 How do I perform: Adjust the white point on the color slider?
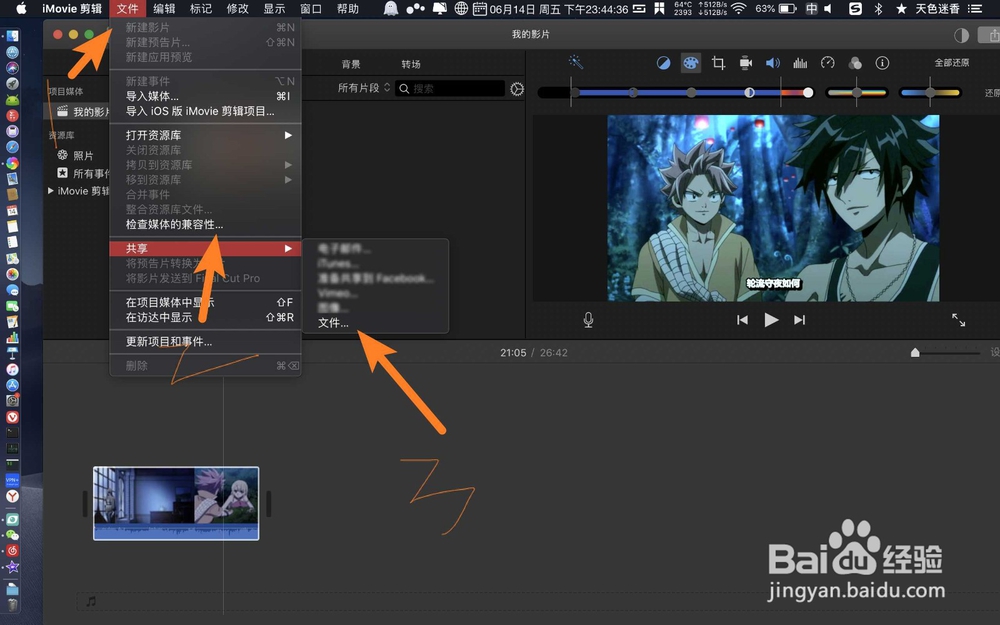coord(807,92)
